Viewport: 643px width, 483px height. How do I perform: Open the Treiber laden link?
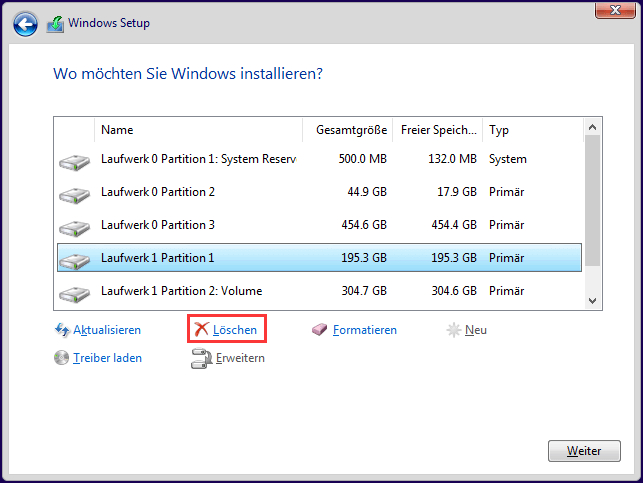coord(107,358)
